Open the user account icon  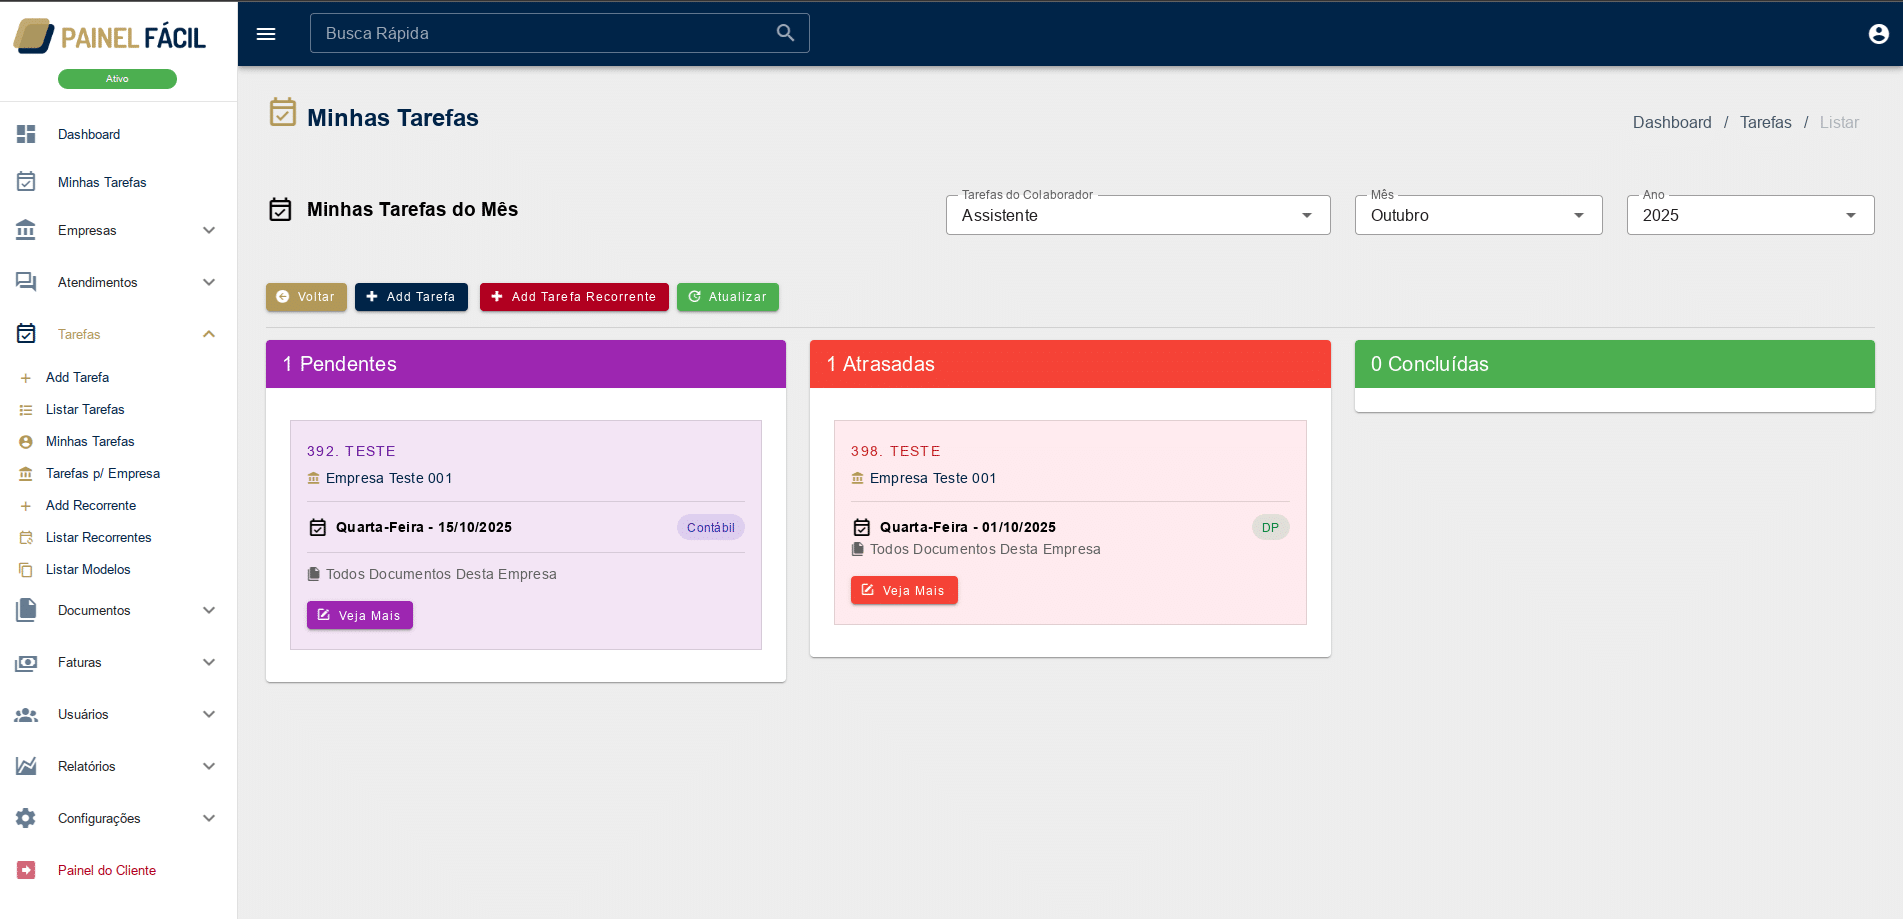click(1878, 34)
